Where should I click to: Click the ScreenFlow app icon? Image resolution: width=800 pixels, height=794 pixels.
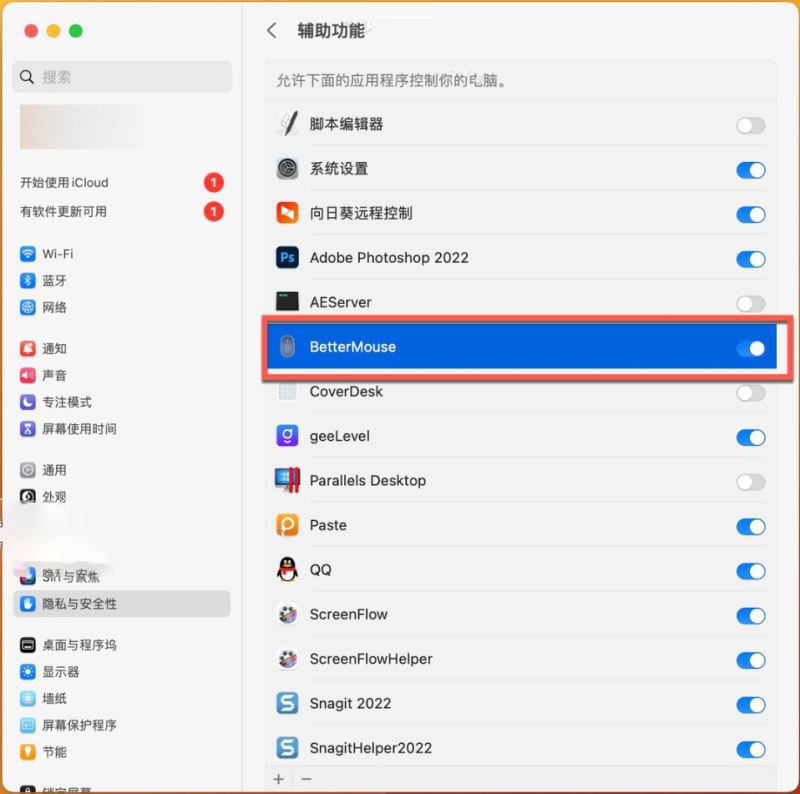(x=287, y=614)
